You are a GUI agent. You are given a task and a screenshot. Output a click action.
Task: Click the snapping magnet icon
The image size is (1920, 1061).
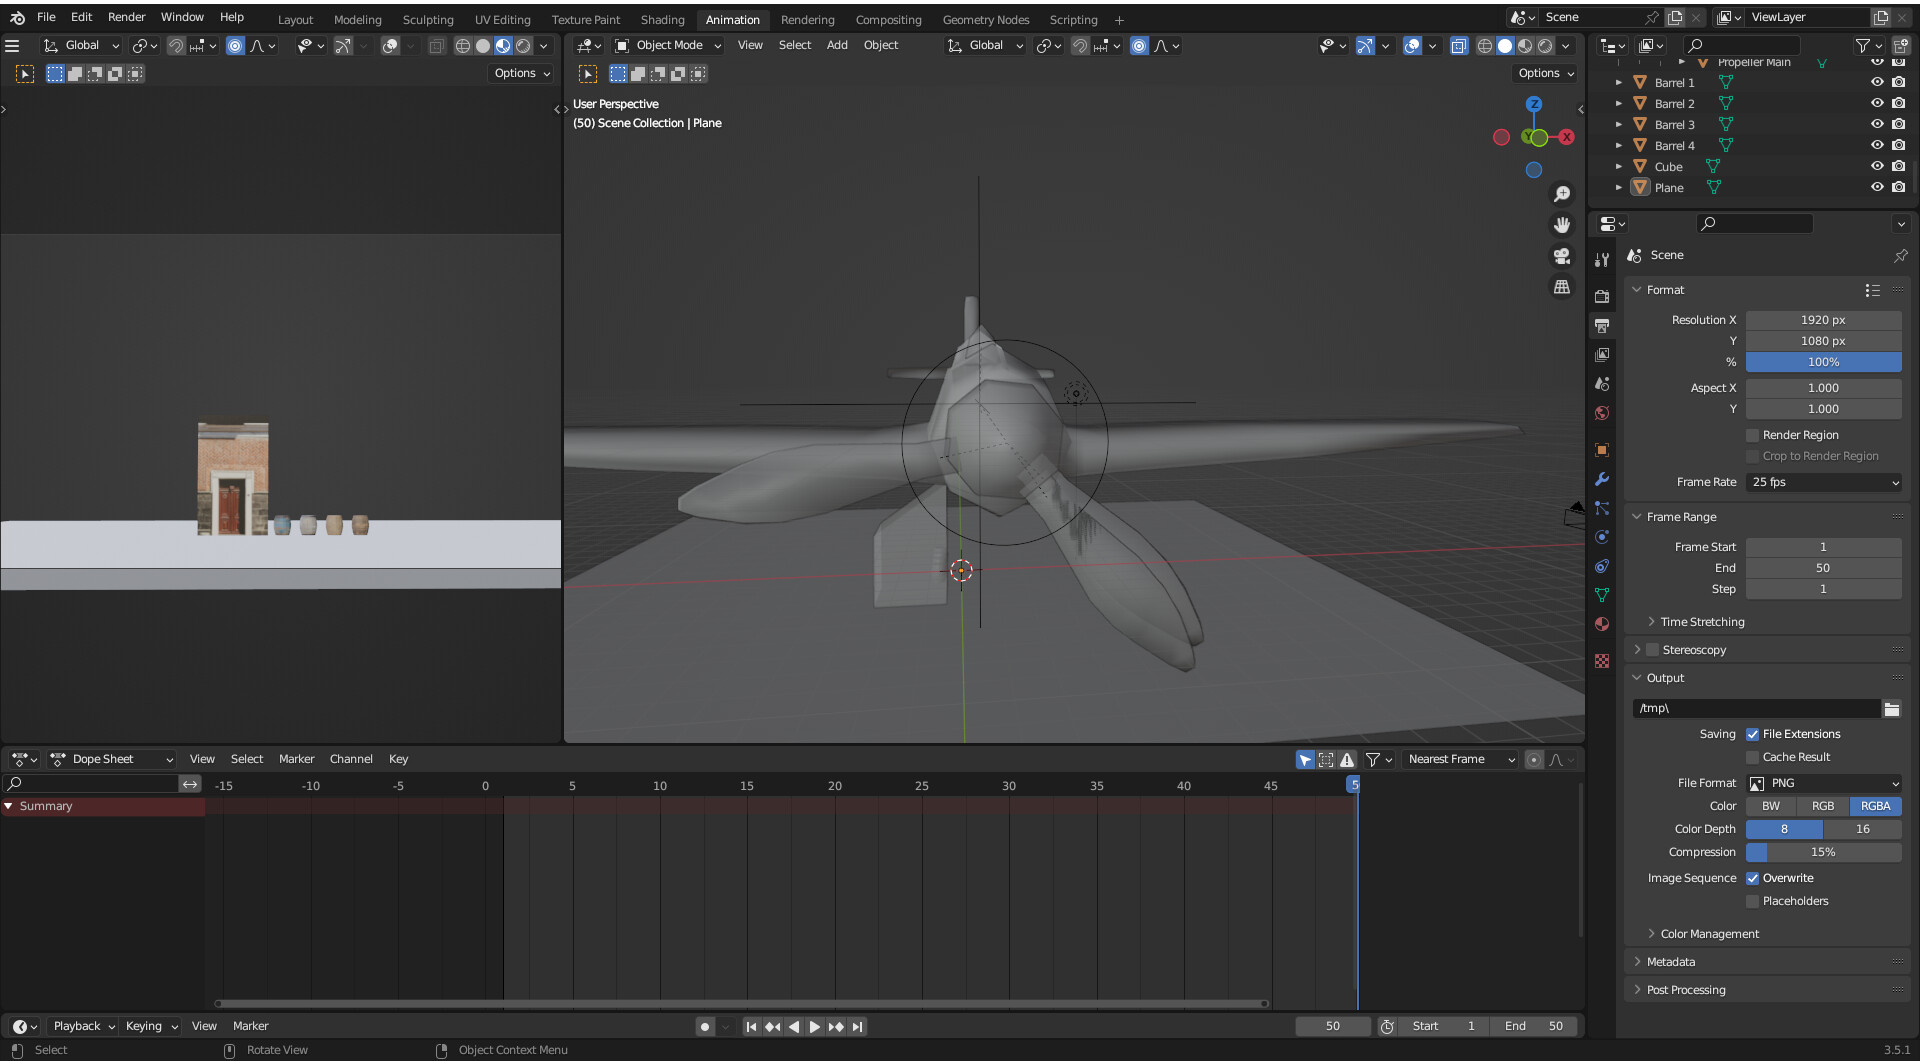coord(1079,46)
